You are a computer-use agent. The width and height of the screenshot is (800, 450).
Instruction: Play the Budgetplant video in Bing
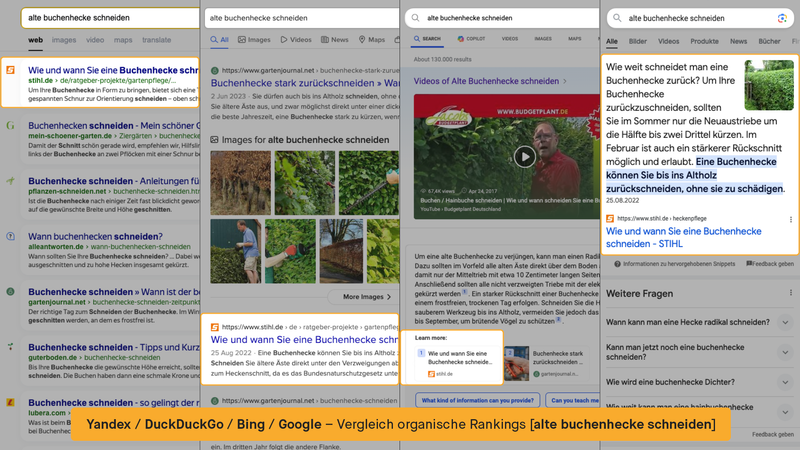coord(524,157)
